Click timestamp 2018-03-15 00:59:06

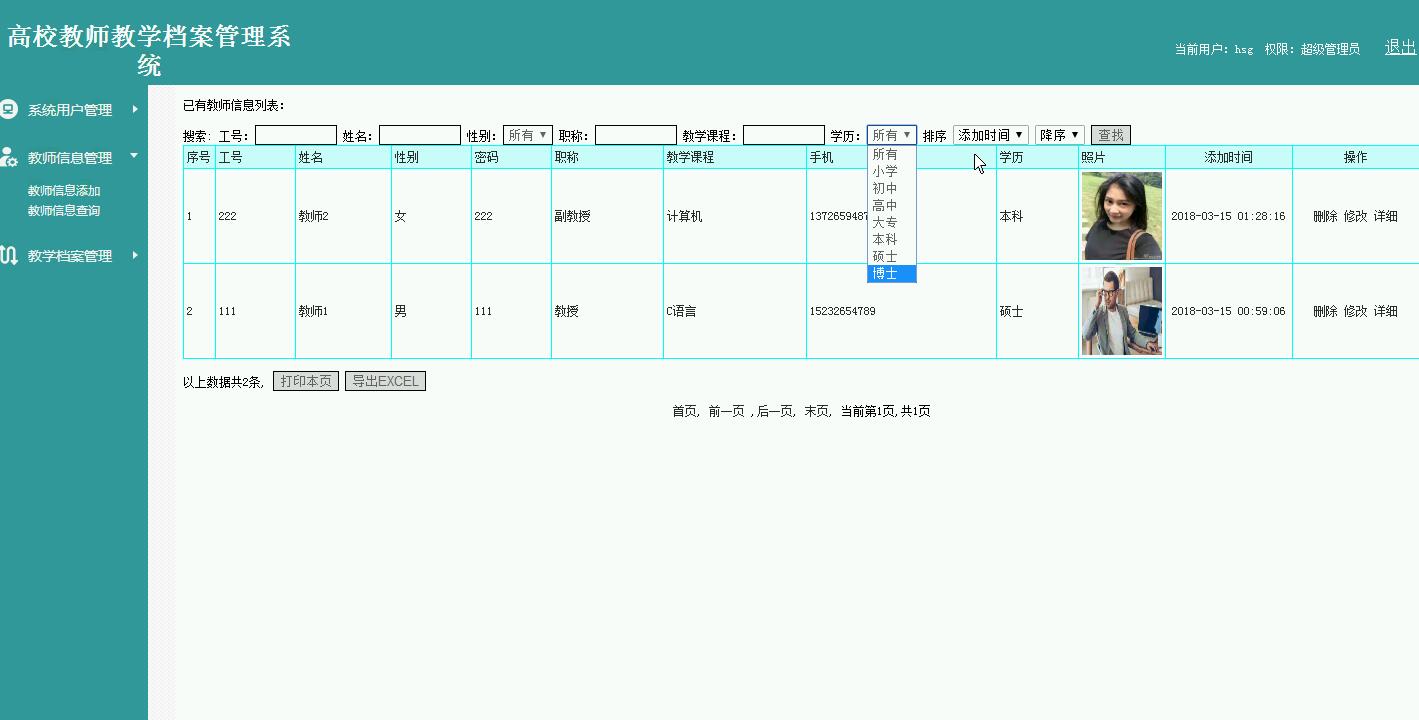tap(1228, 311)
